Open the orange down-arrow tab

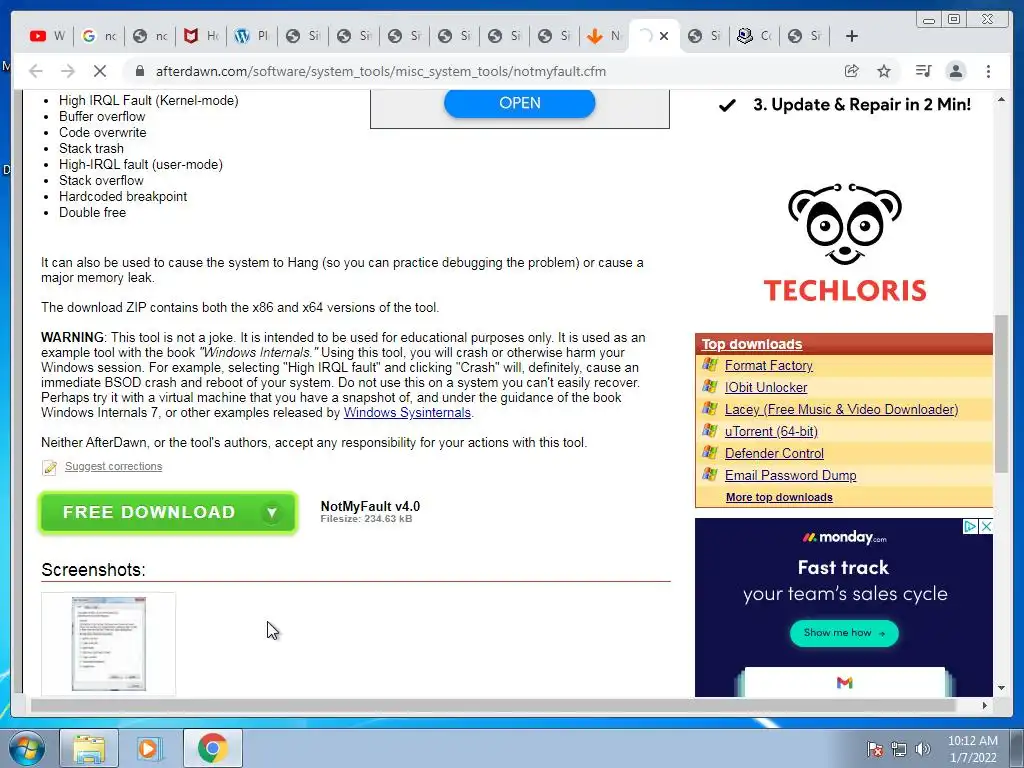click(603, 36)
